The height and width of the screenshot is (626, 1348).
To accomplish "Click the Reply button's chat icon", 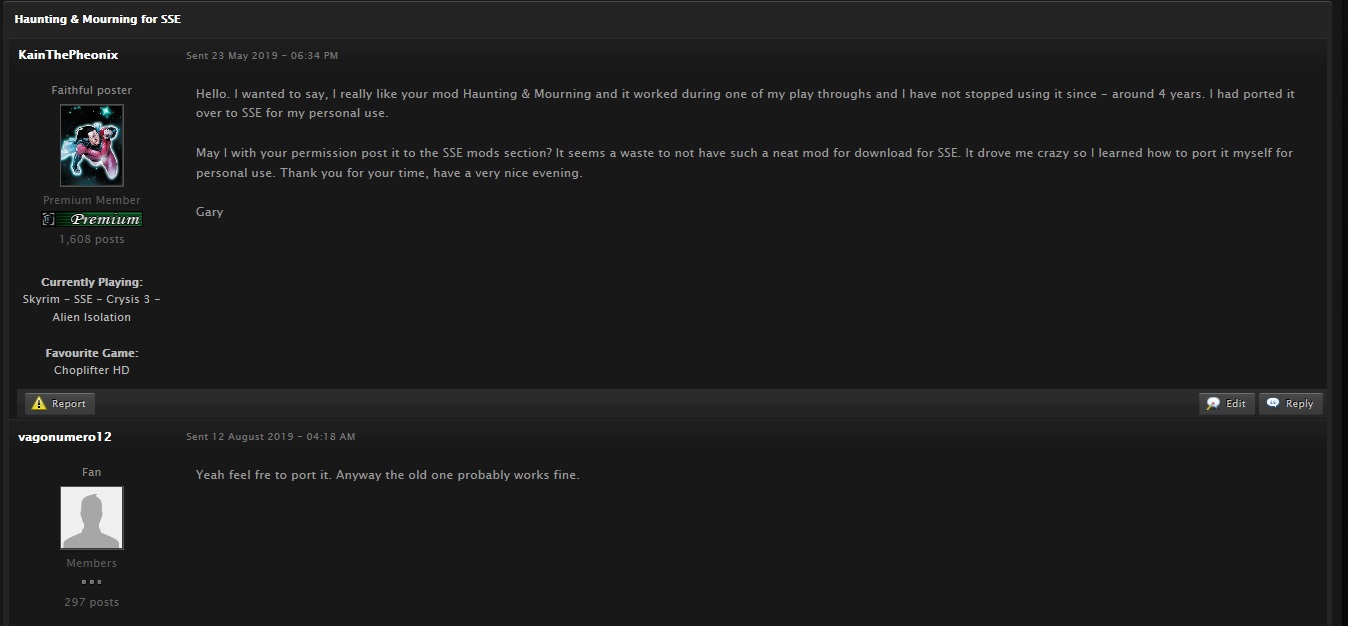I will (1273, 403).
